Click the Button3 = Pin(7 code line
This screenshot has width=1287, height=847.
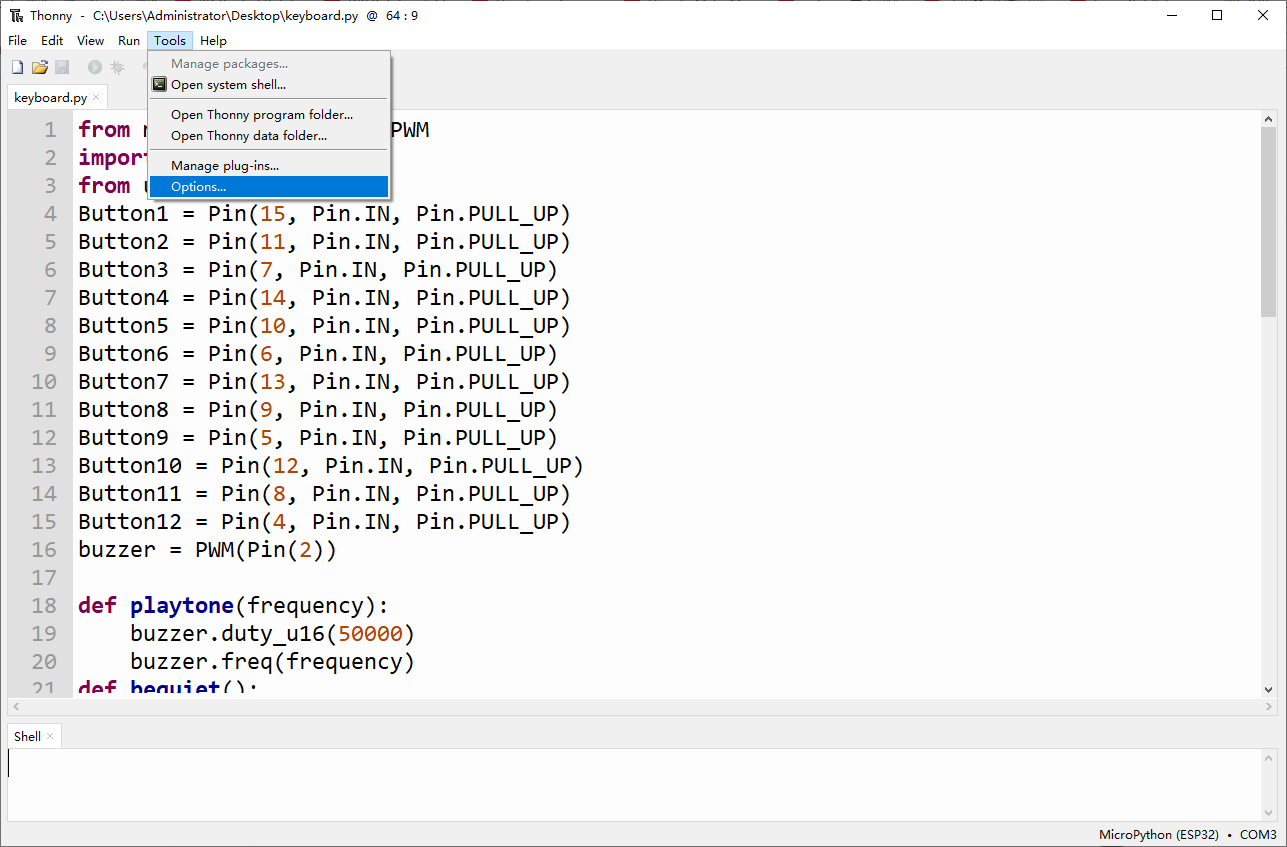coord(318,270)
